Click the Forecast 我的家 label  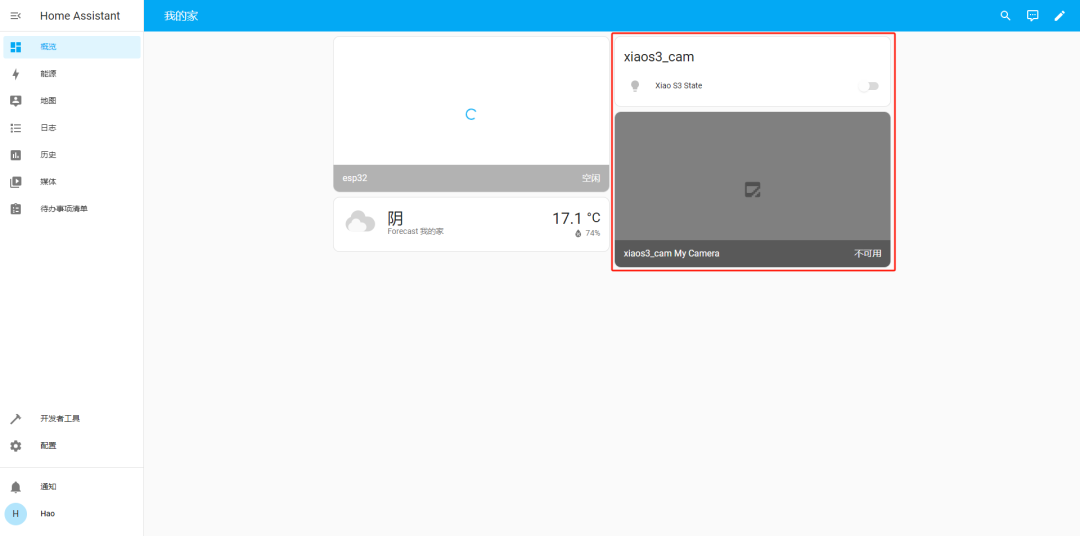(x=416, y=231)
